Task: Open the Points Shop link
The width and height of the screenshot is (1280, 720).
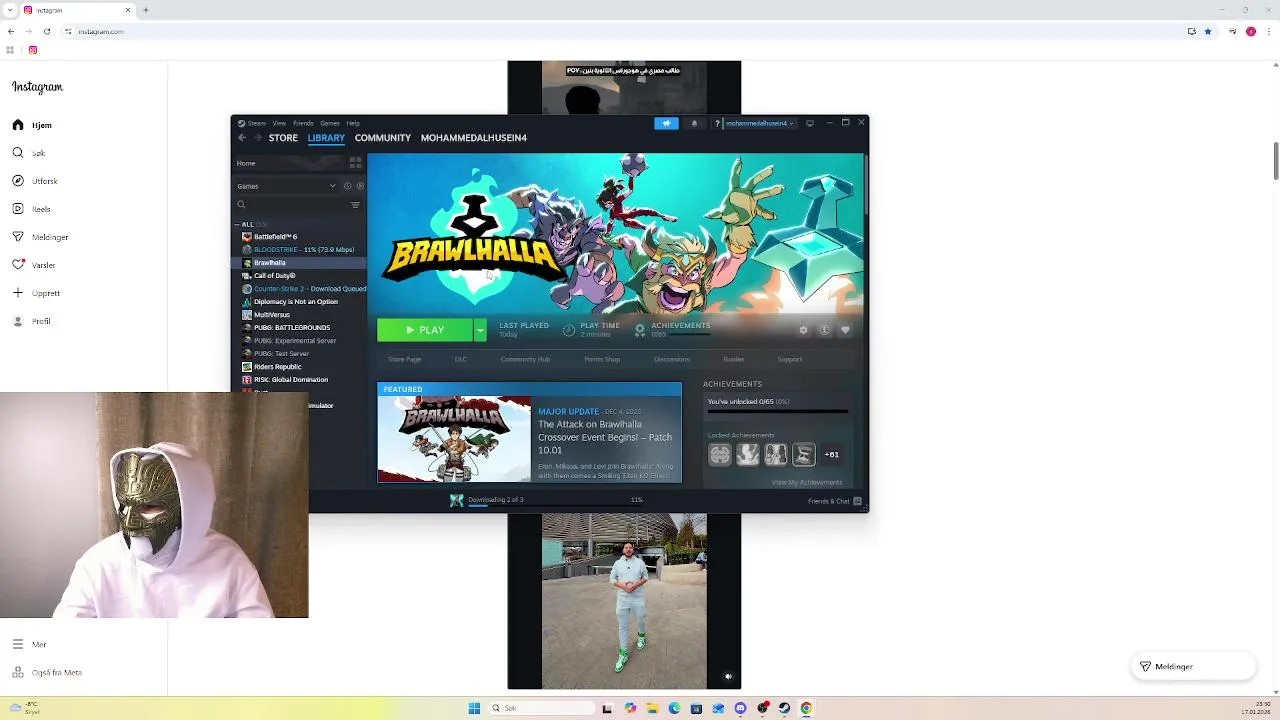Action: pos(602,359)
